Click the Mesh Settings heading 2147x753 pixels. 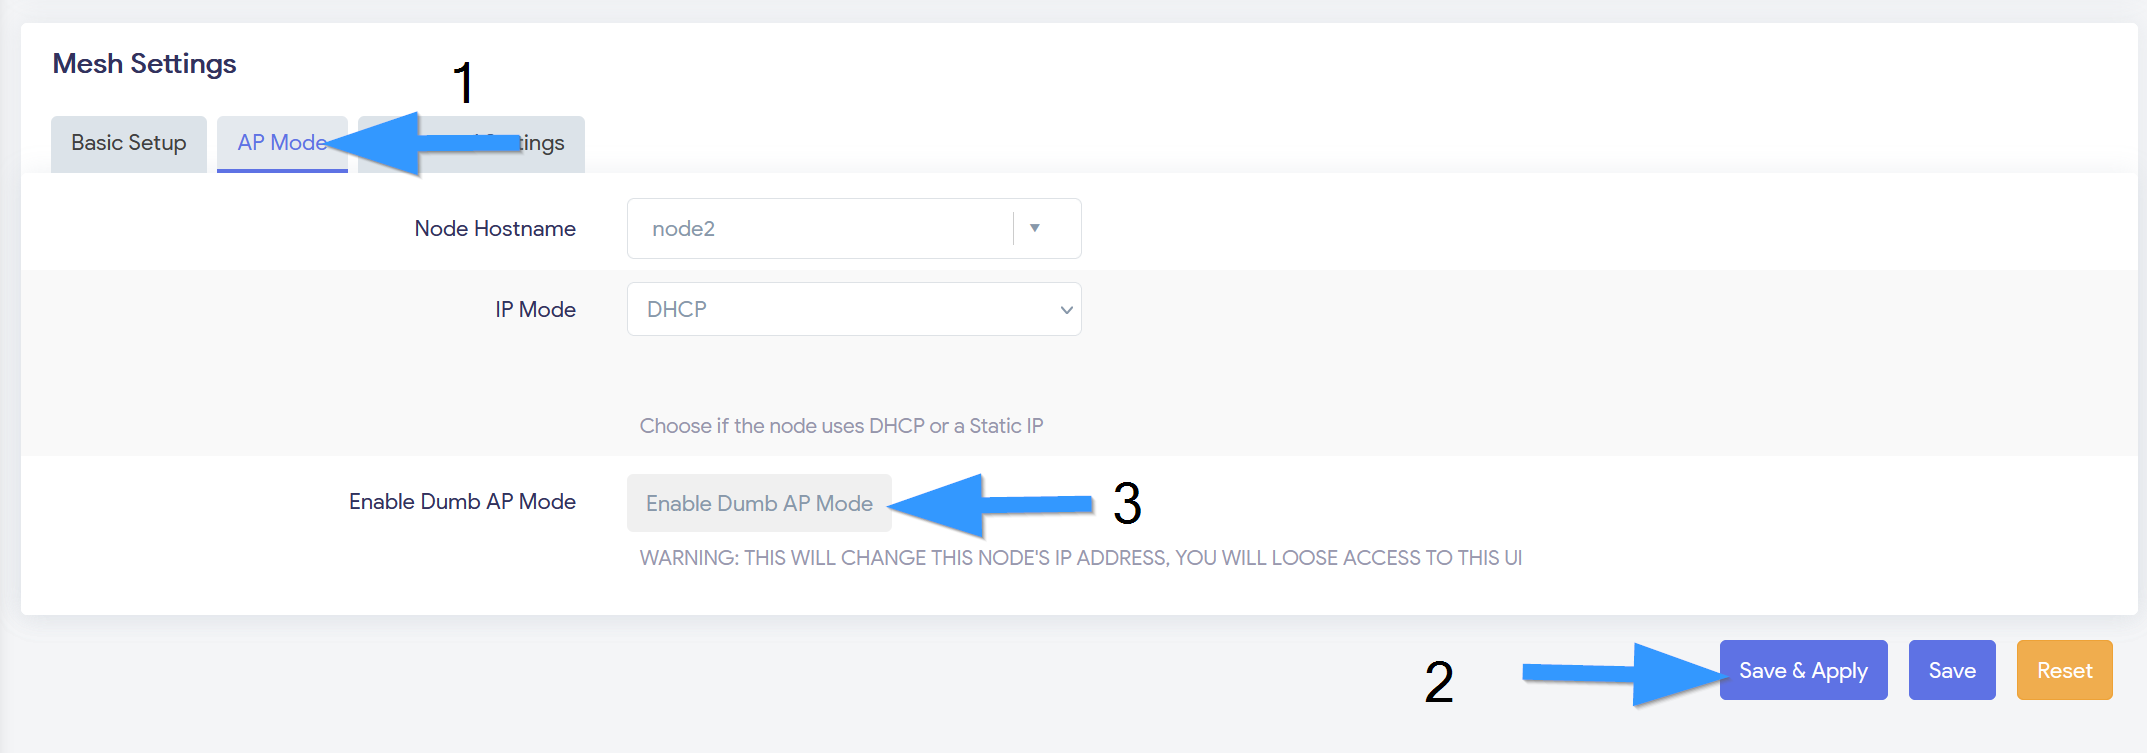click(144, 63)
